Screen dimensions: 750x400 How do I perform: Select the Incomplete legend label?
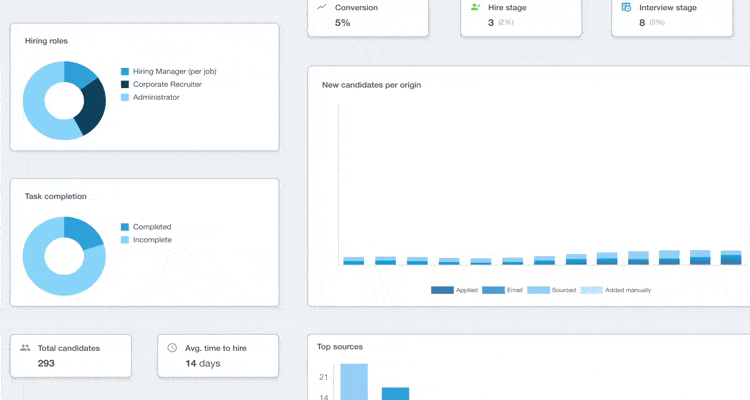coord(152,240)
